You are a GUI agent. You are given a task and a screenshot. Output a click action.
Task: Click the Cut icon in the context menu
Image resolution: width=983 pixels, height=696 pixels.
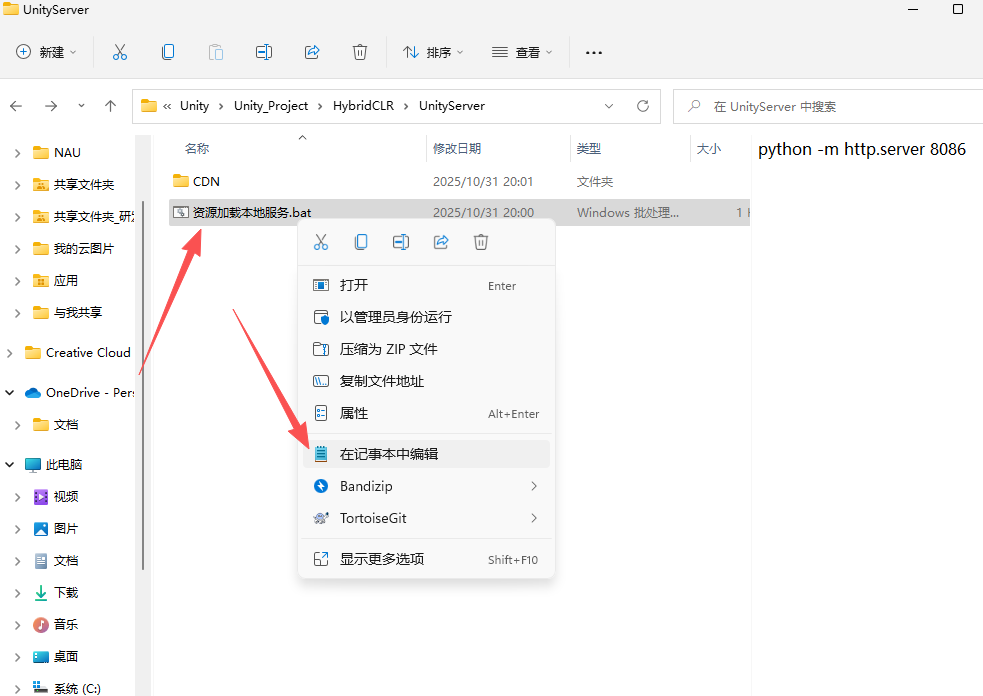[321, 242]
